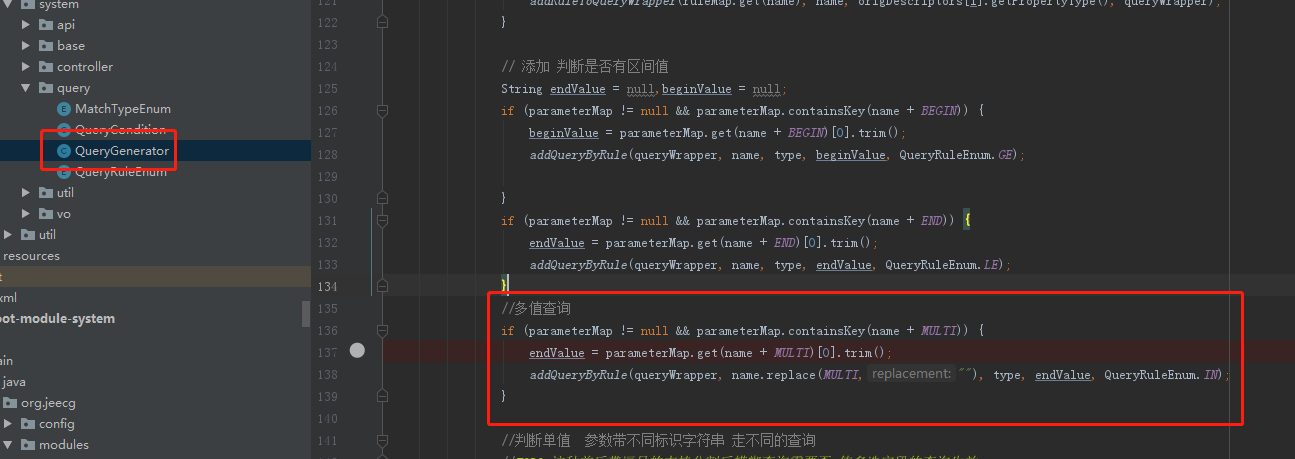Remove the breakpoint on line 137
This screenshot has height=459, width=1295.
coord(358,350)
